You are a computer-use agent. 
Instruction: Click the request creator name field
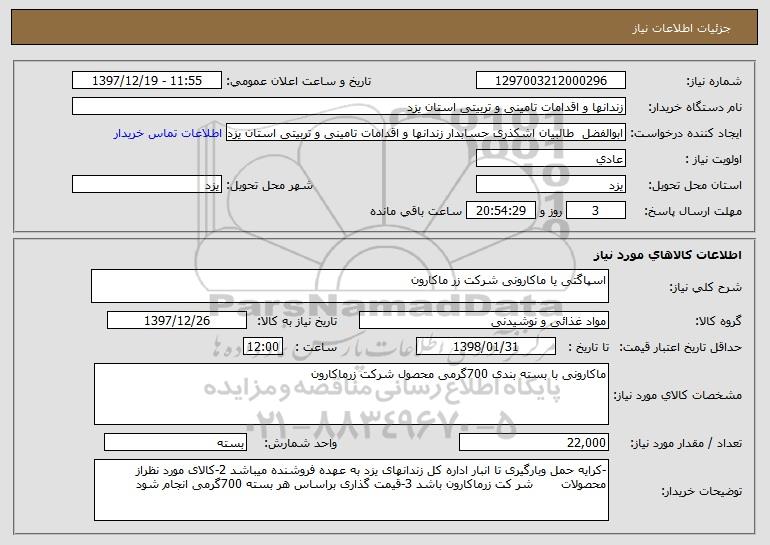tap(426, 133)
